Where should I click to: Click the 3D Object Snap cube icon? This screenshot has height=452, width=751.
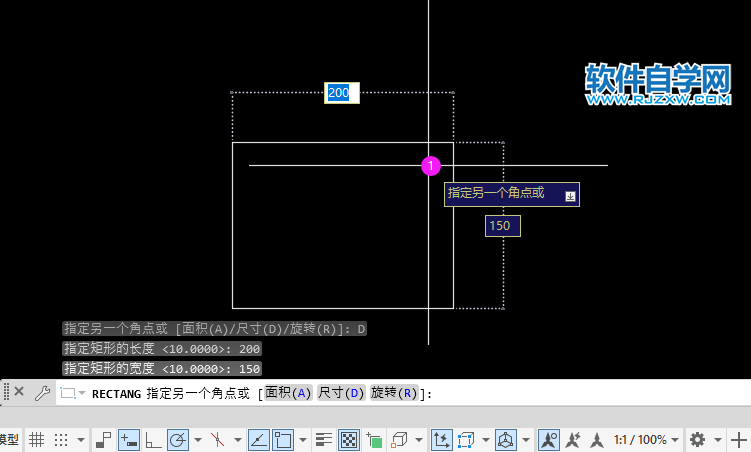point(399,440)
